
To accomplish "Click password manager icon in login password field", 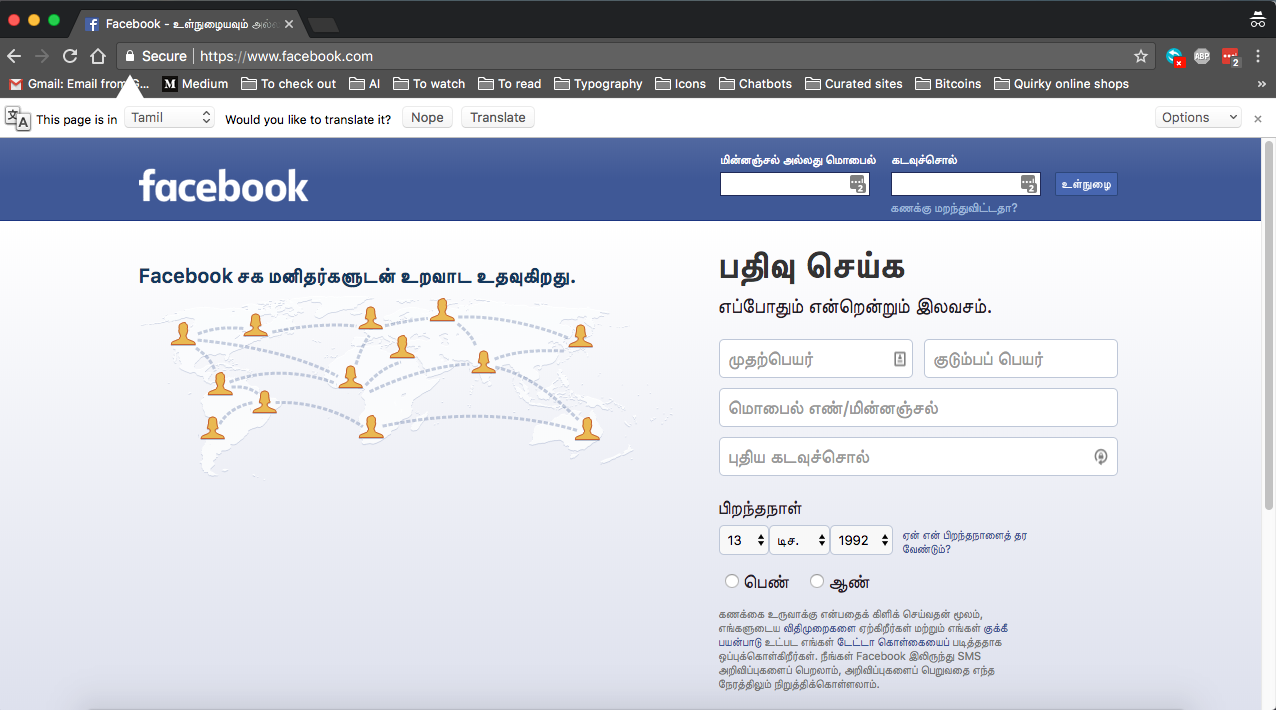I will tap(1029, 184).
